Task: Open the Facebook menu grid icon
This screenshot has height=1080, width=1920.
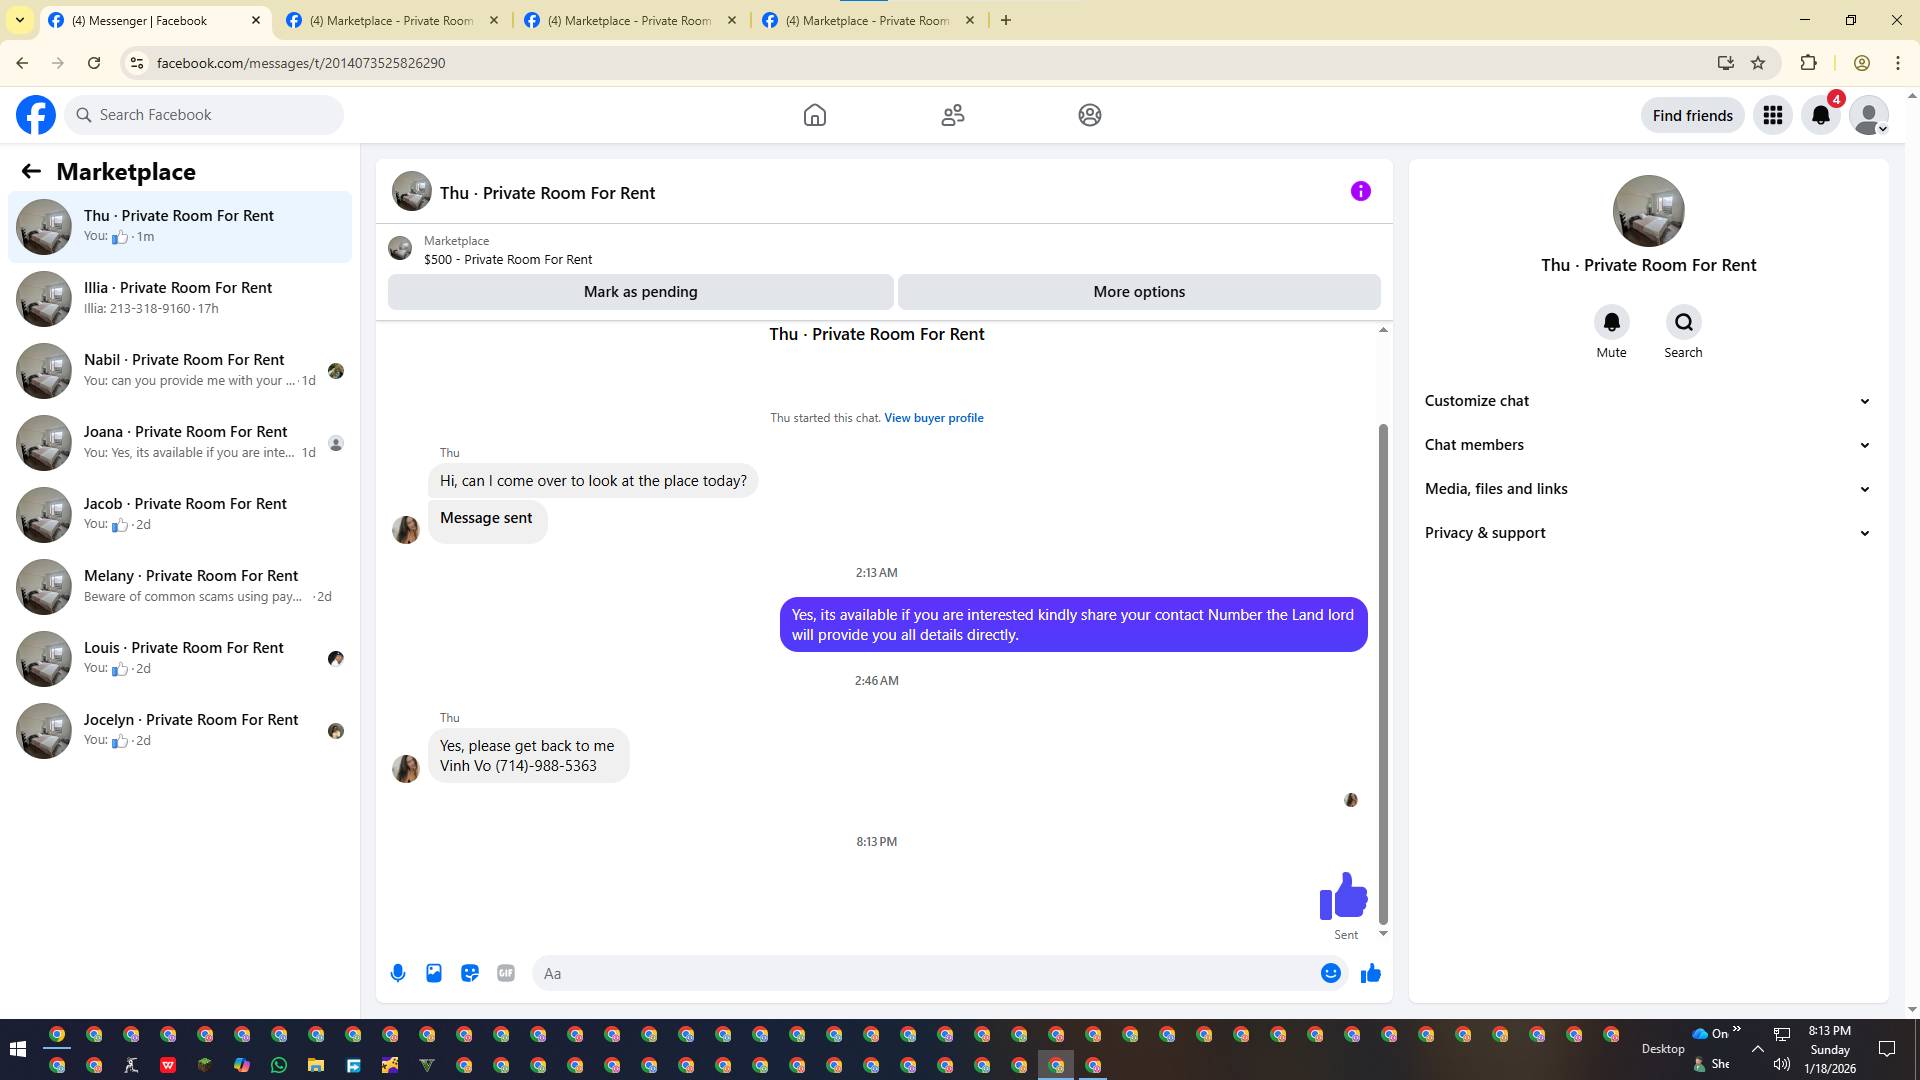Action: (x=1772, y=115)
